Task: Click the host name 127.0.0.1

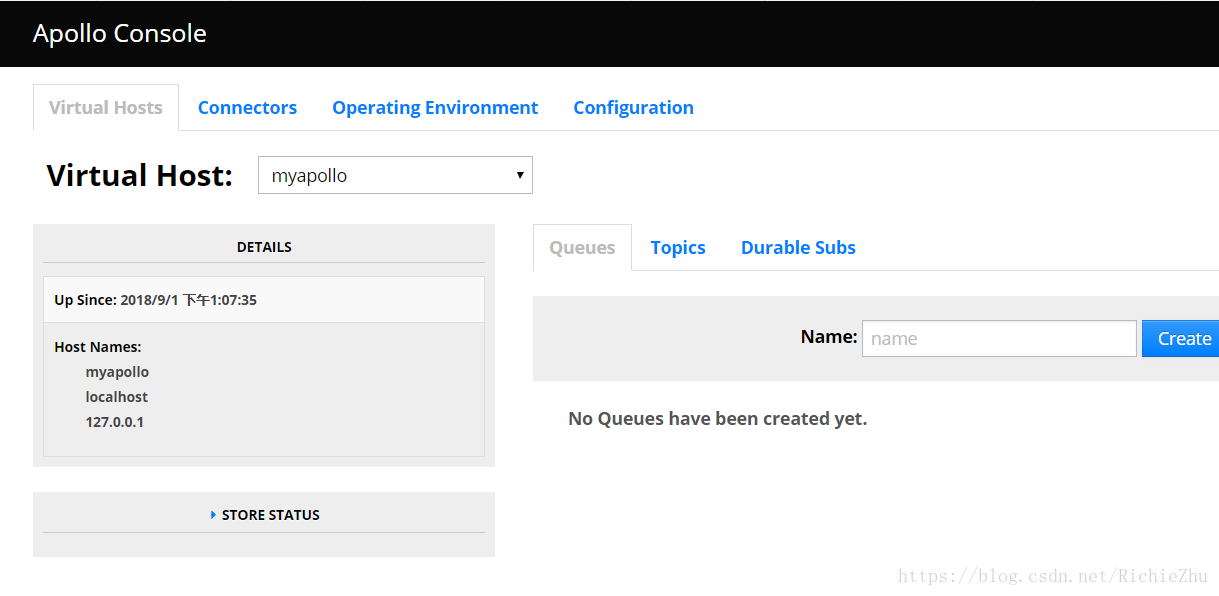Action: 115,422
